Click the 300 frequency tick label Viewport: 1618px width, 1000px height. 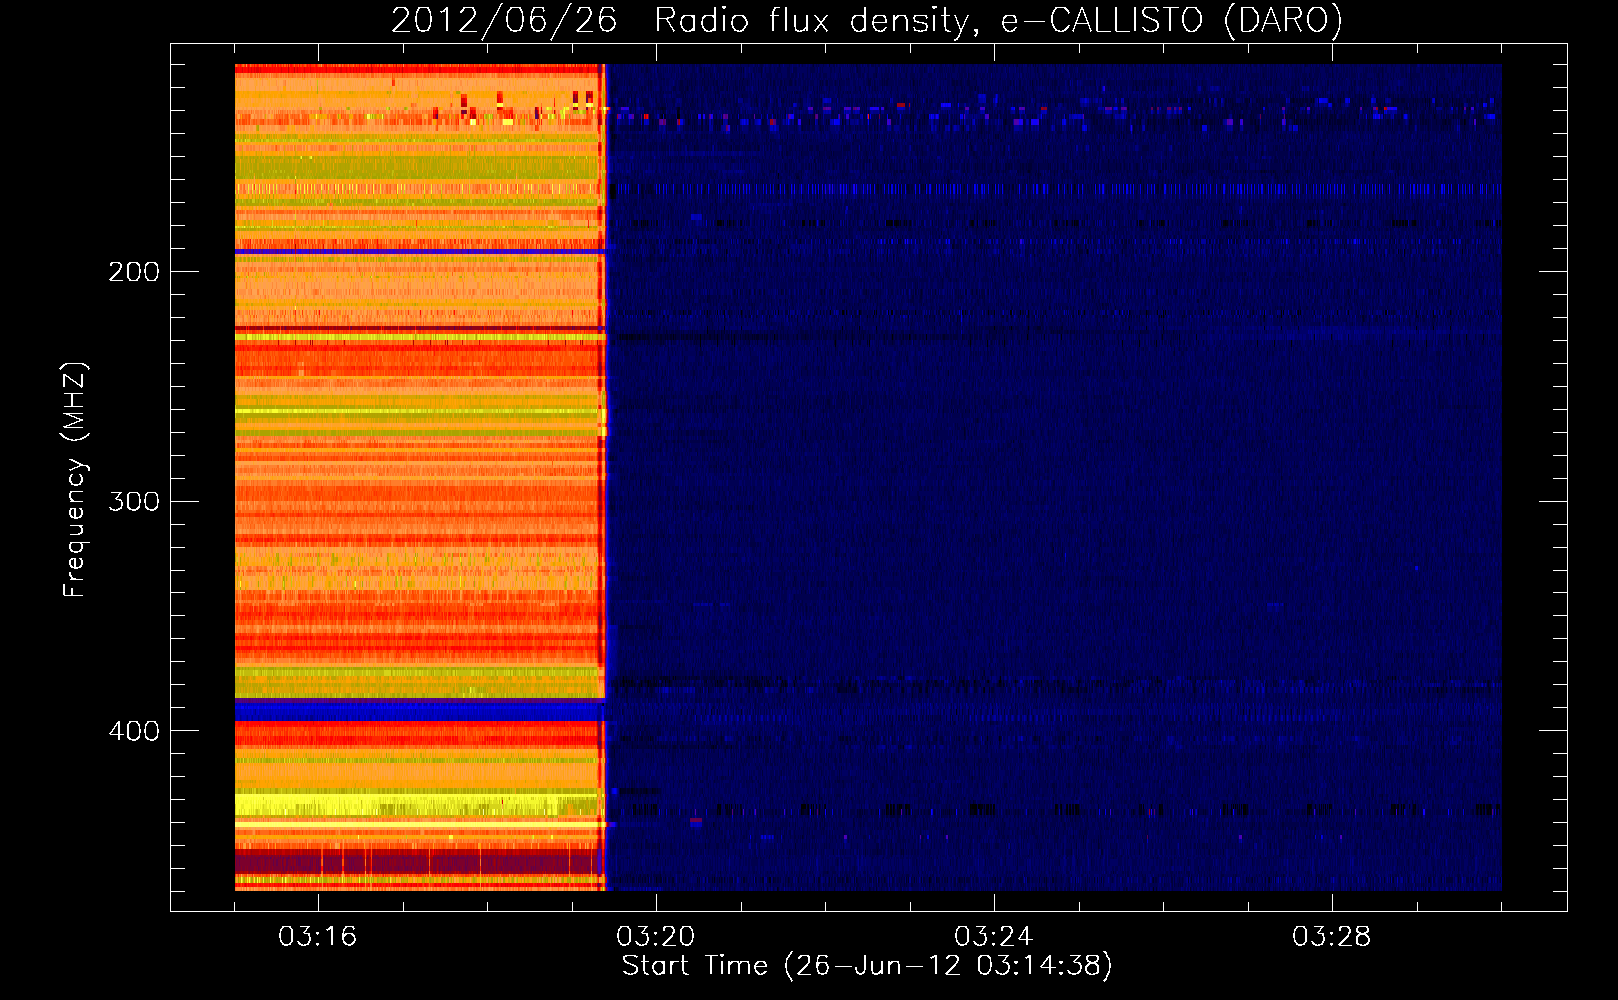(x=134, y=501)
